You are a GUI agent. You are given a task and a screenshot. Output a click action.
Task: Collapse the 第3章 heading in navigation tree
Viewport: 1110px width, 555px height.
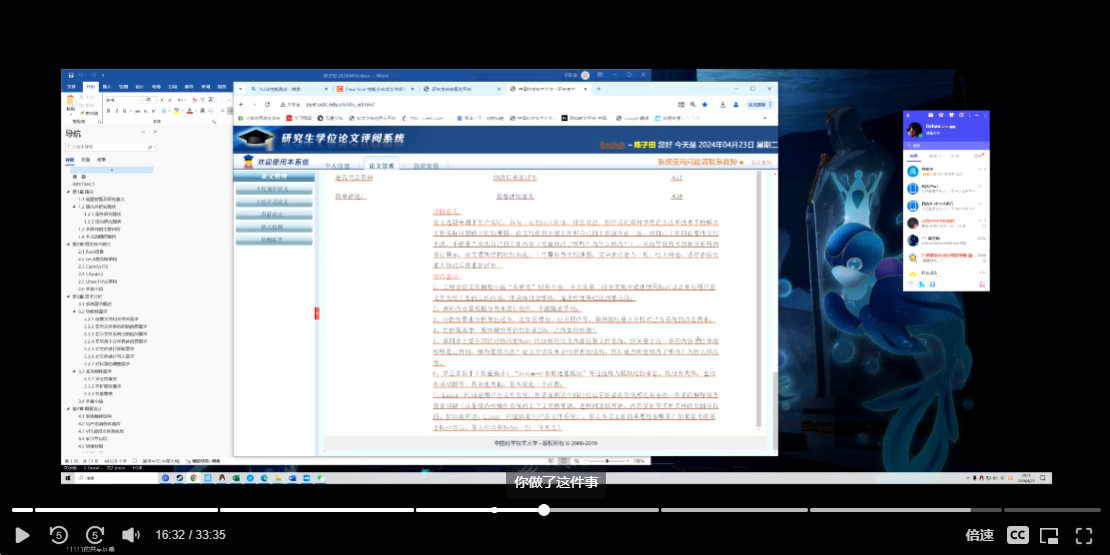69,296
